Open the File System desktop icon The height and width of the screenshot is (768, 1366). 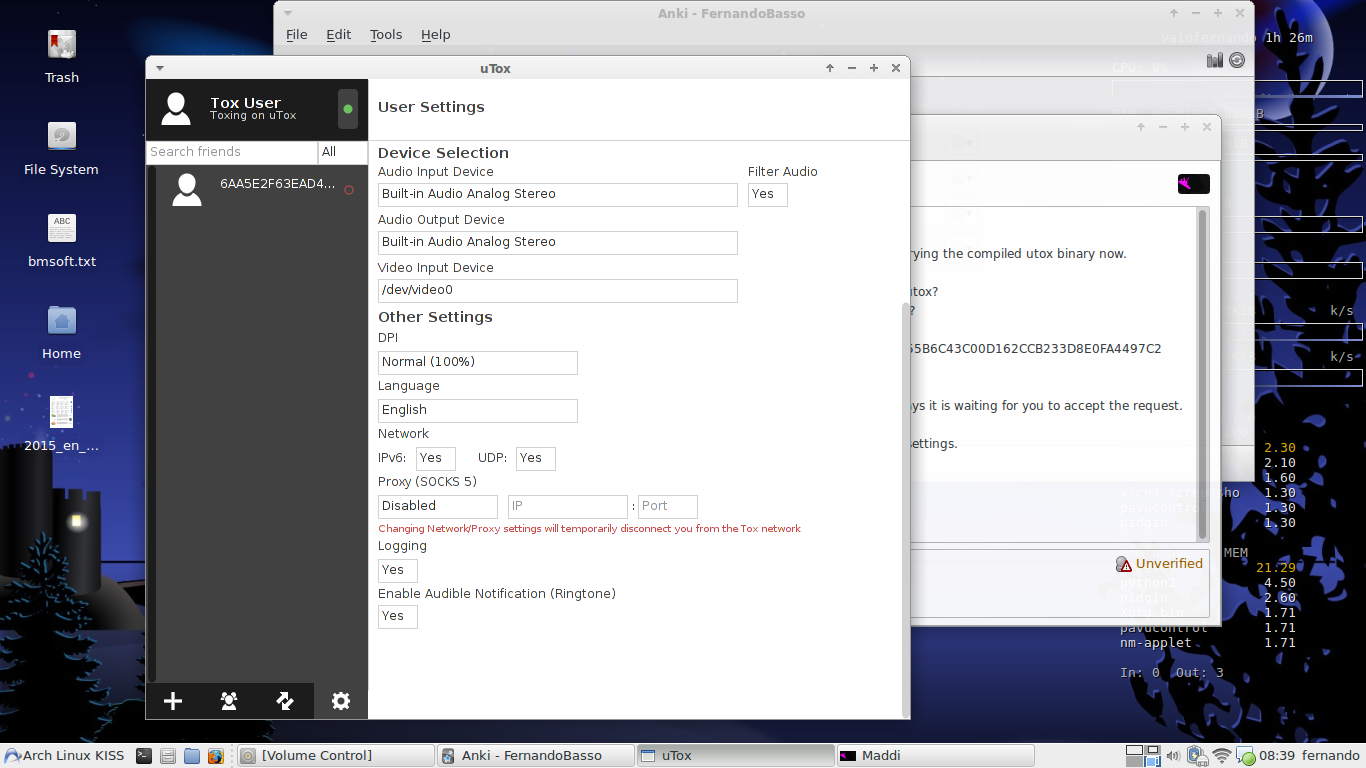62,149
